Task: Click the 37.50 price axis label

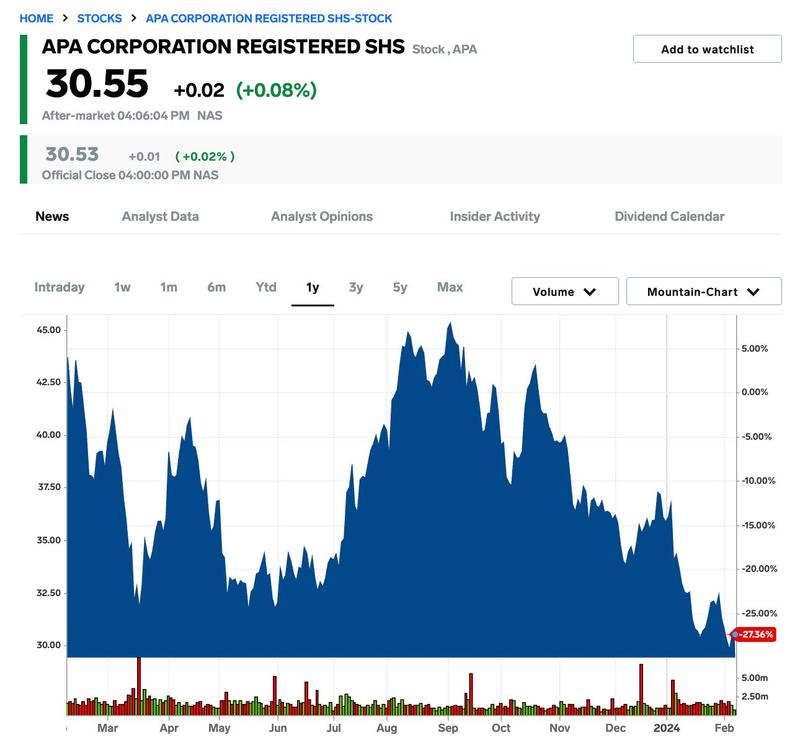Action: pos(49,487)
